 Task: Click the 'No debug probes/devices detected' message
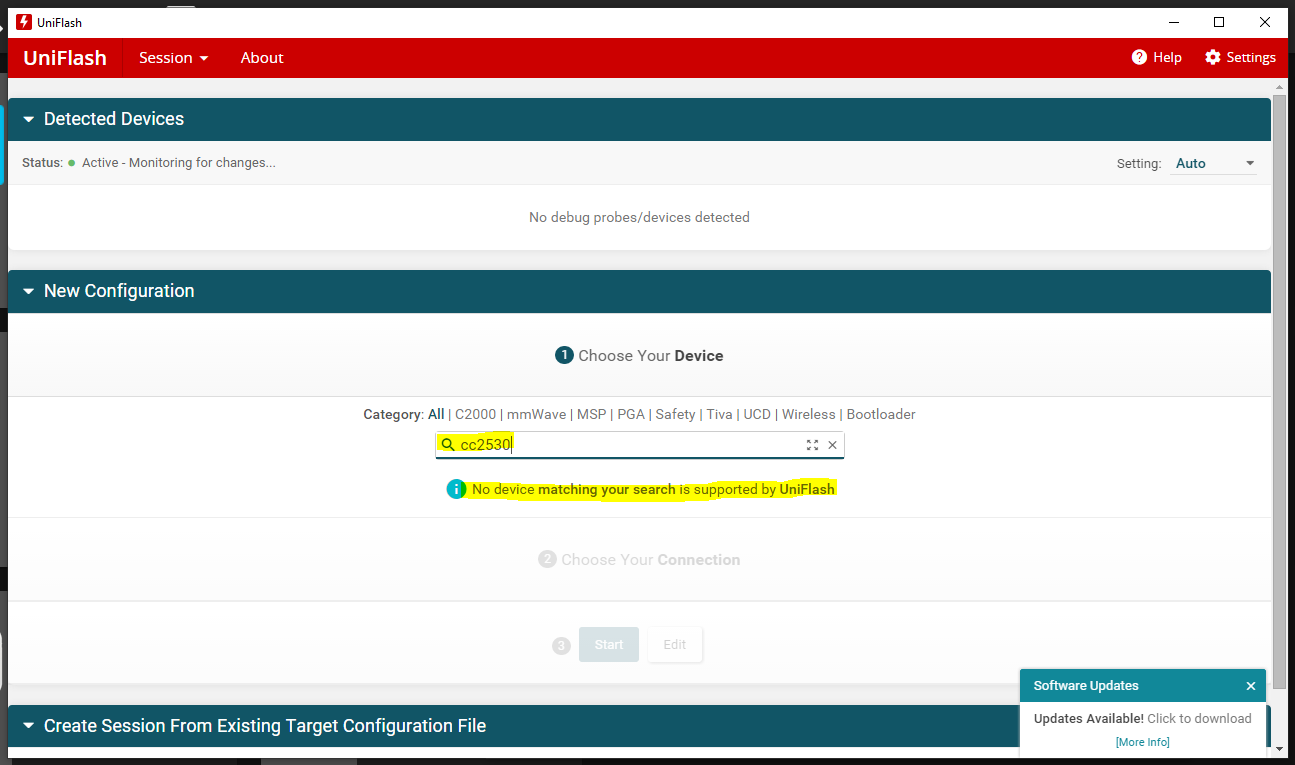[639, 217]
